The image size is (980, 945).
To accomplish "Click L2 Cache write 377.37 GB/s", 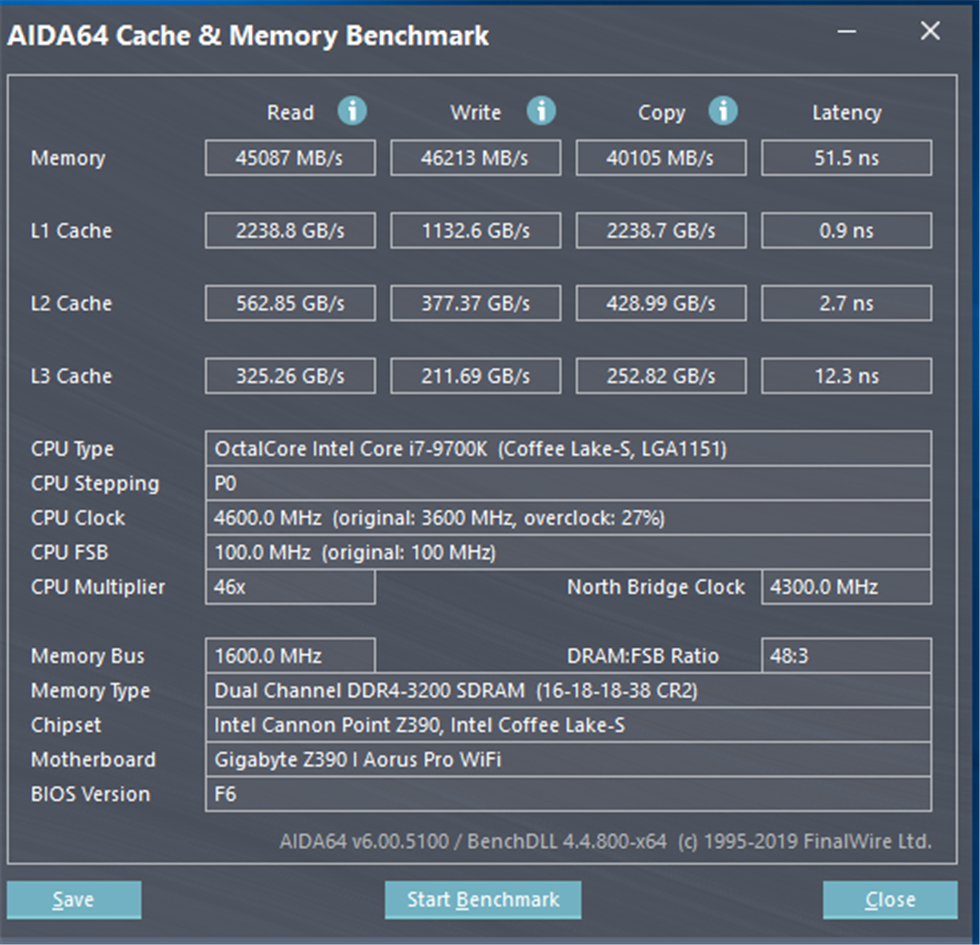I will [475, 303].
